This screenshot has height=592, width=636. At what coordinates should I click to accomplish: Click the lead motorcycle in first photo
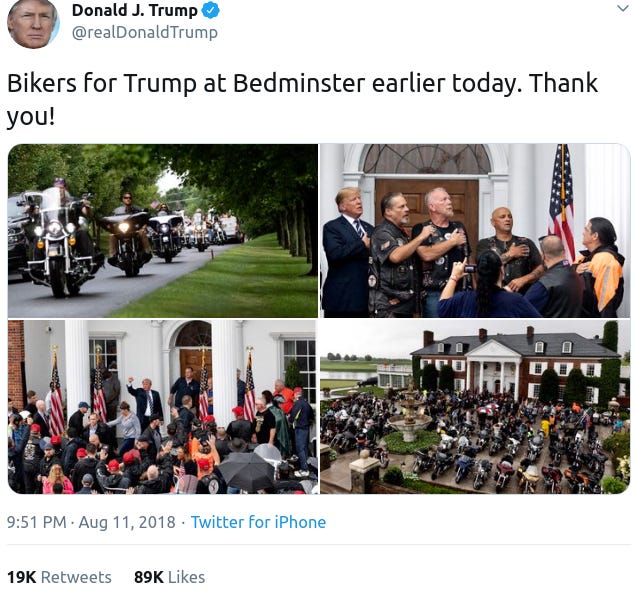pos(57,241)
